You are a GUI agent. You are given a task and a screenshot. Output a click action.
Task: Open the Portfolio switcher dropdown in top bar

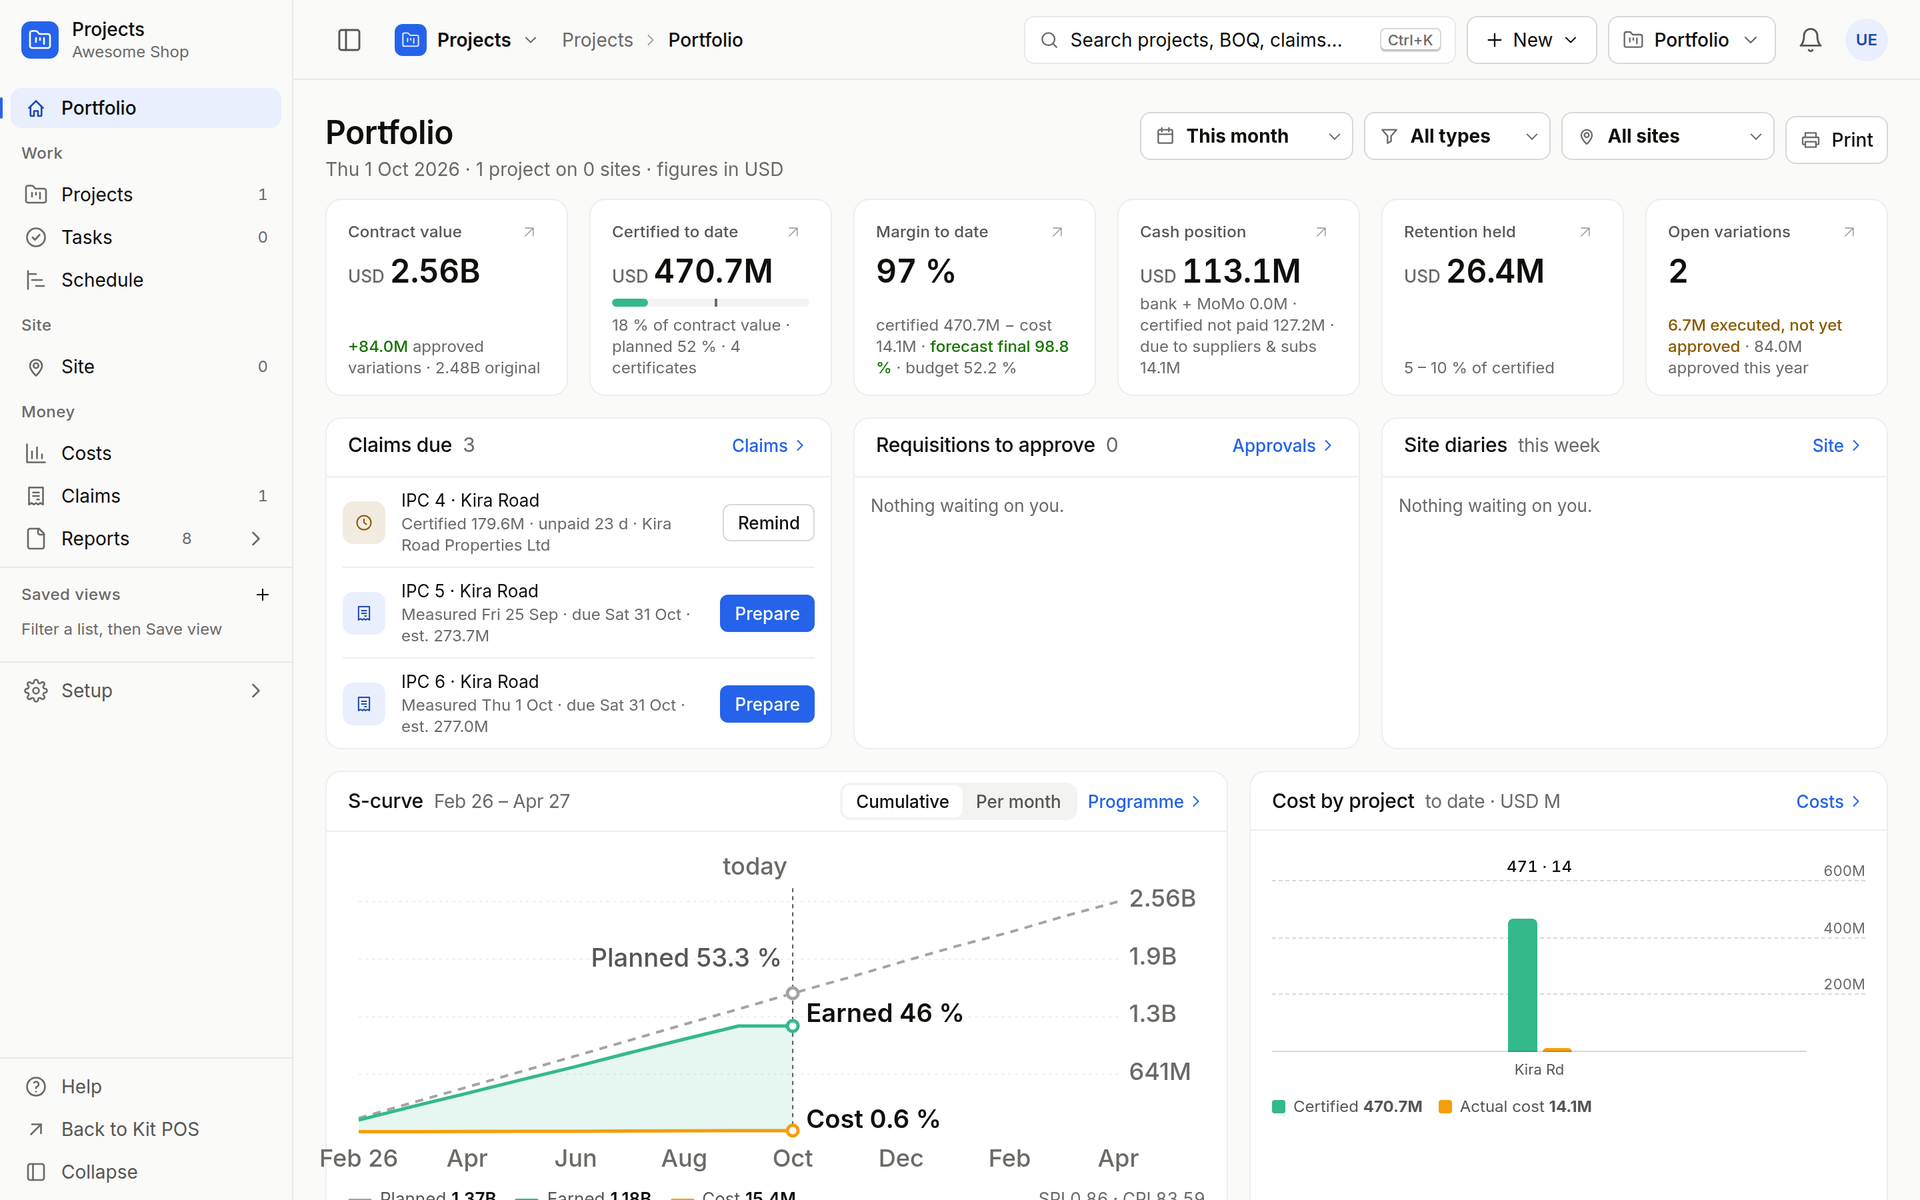pos(1691,40)
